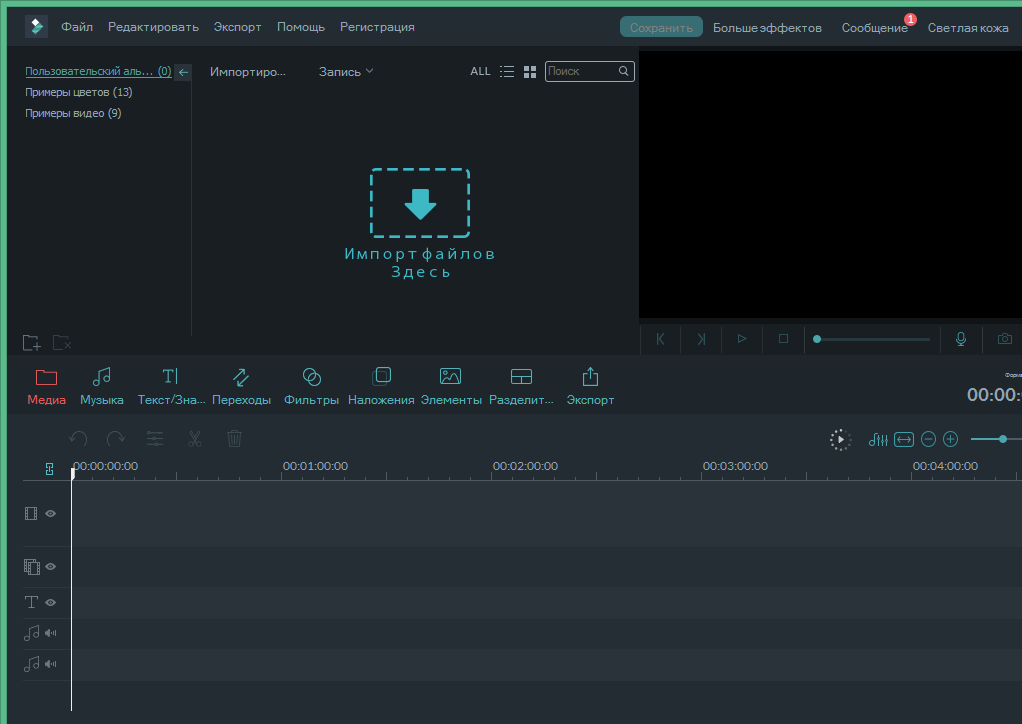
Task: Open the Запись recording dropdown
Action: point(345,71)
